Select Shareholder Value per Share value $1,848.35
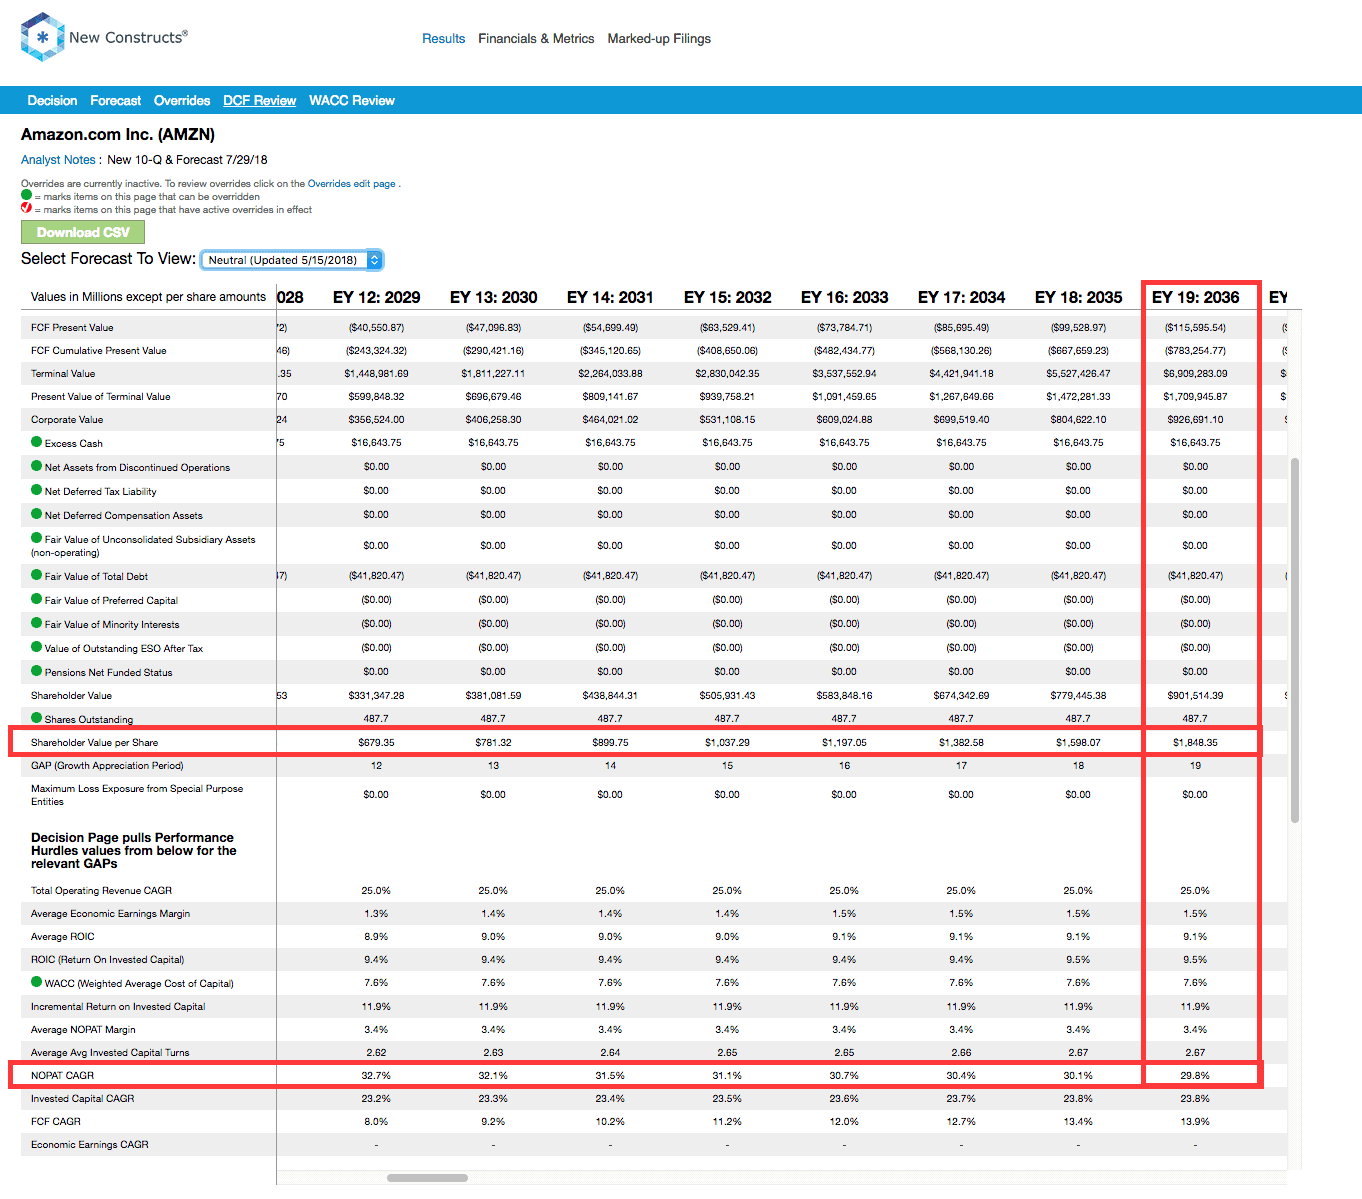 pyautogui.click(x=1195, y=742)
